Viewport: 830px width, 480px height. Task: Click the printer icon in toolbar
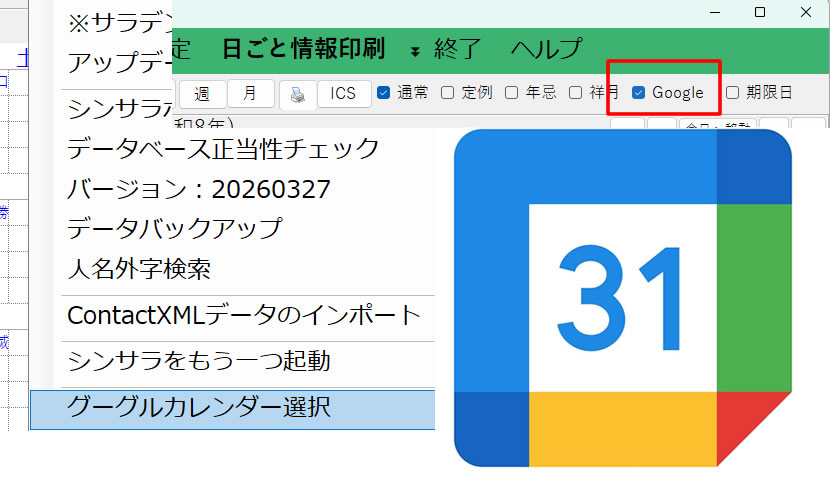[296, 94]
